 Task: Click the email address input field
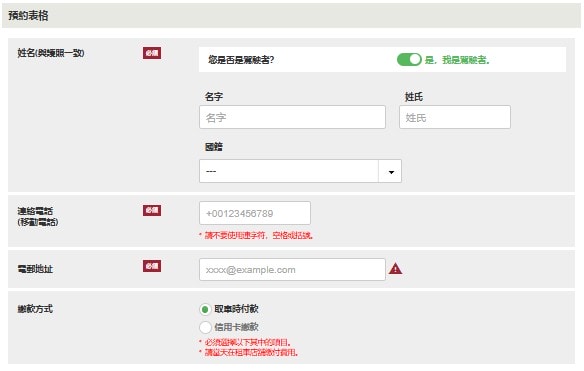(292, 269)
